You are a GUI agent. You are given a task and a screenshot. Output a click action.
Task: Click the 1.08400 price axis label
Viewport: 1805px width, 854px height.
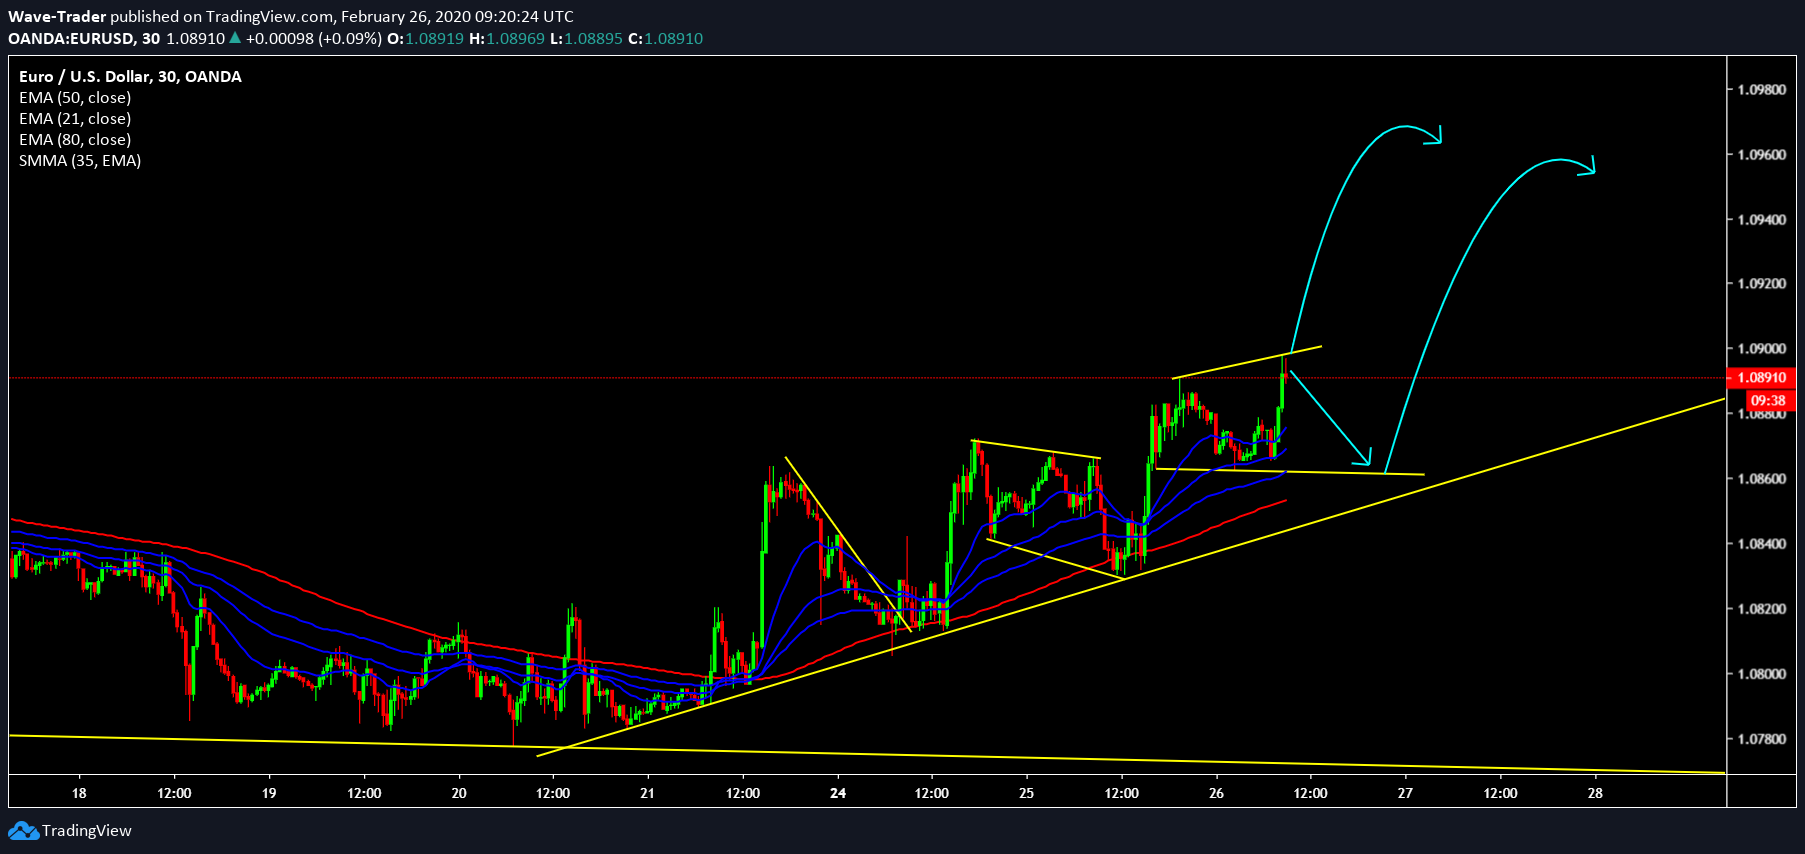point(1761,544)
